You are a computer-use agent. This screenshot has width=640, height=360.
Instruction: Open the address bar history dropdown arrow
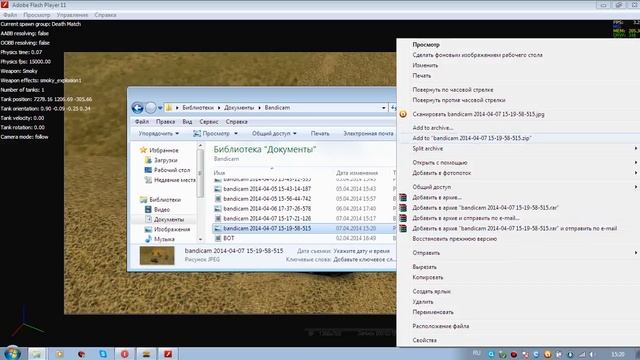click(384, 108)
